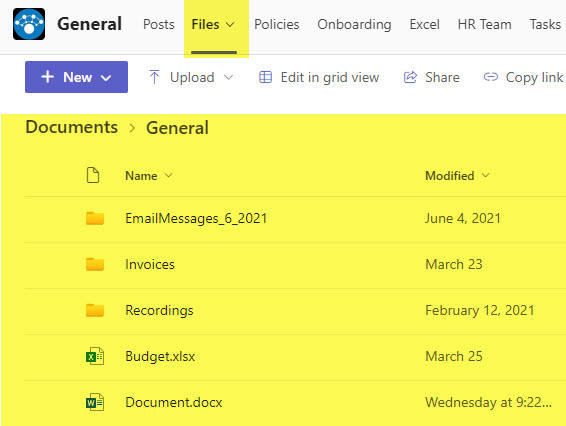Open the EmailMessages_6_2021 folder name
Image resolution: width=566 pixels, height=426 pixels.
coord(196,218)
